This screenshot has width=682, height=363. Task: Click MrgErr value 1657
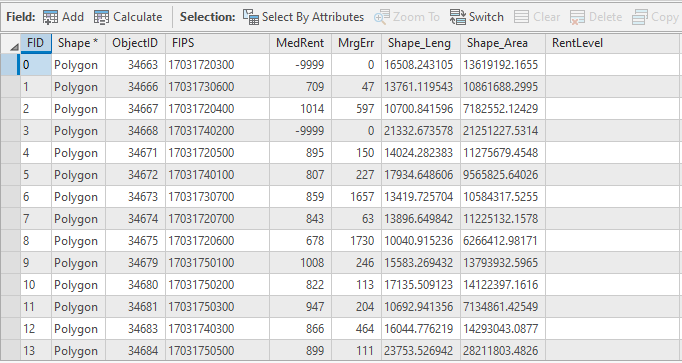tap(362, 197)
